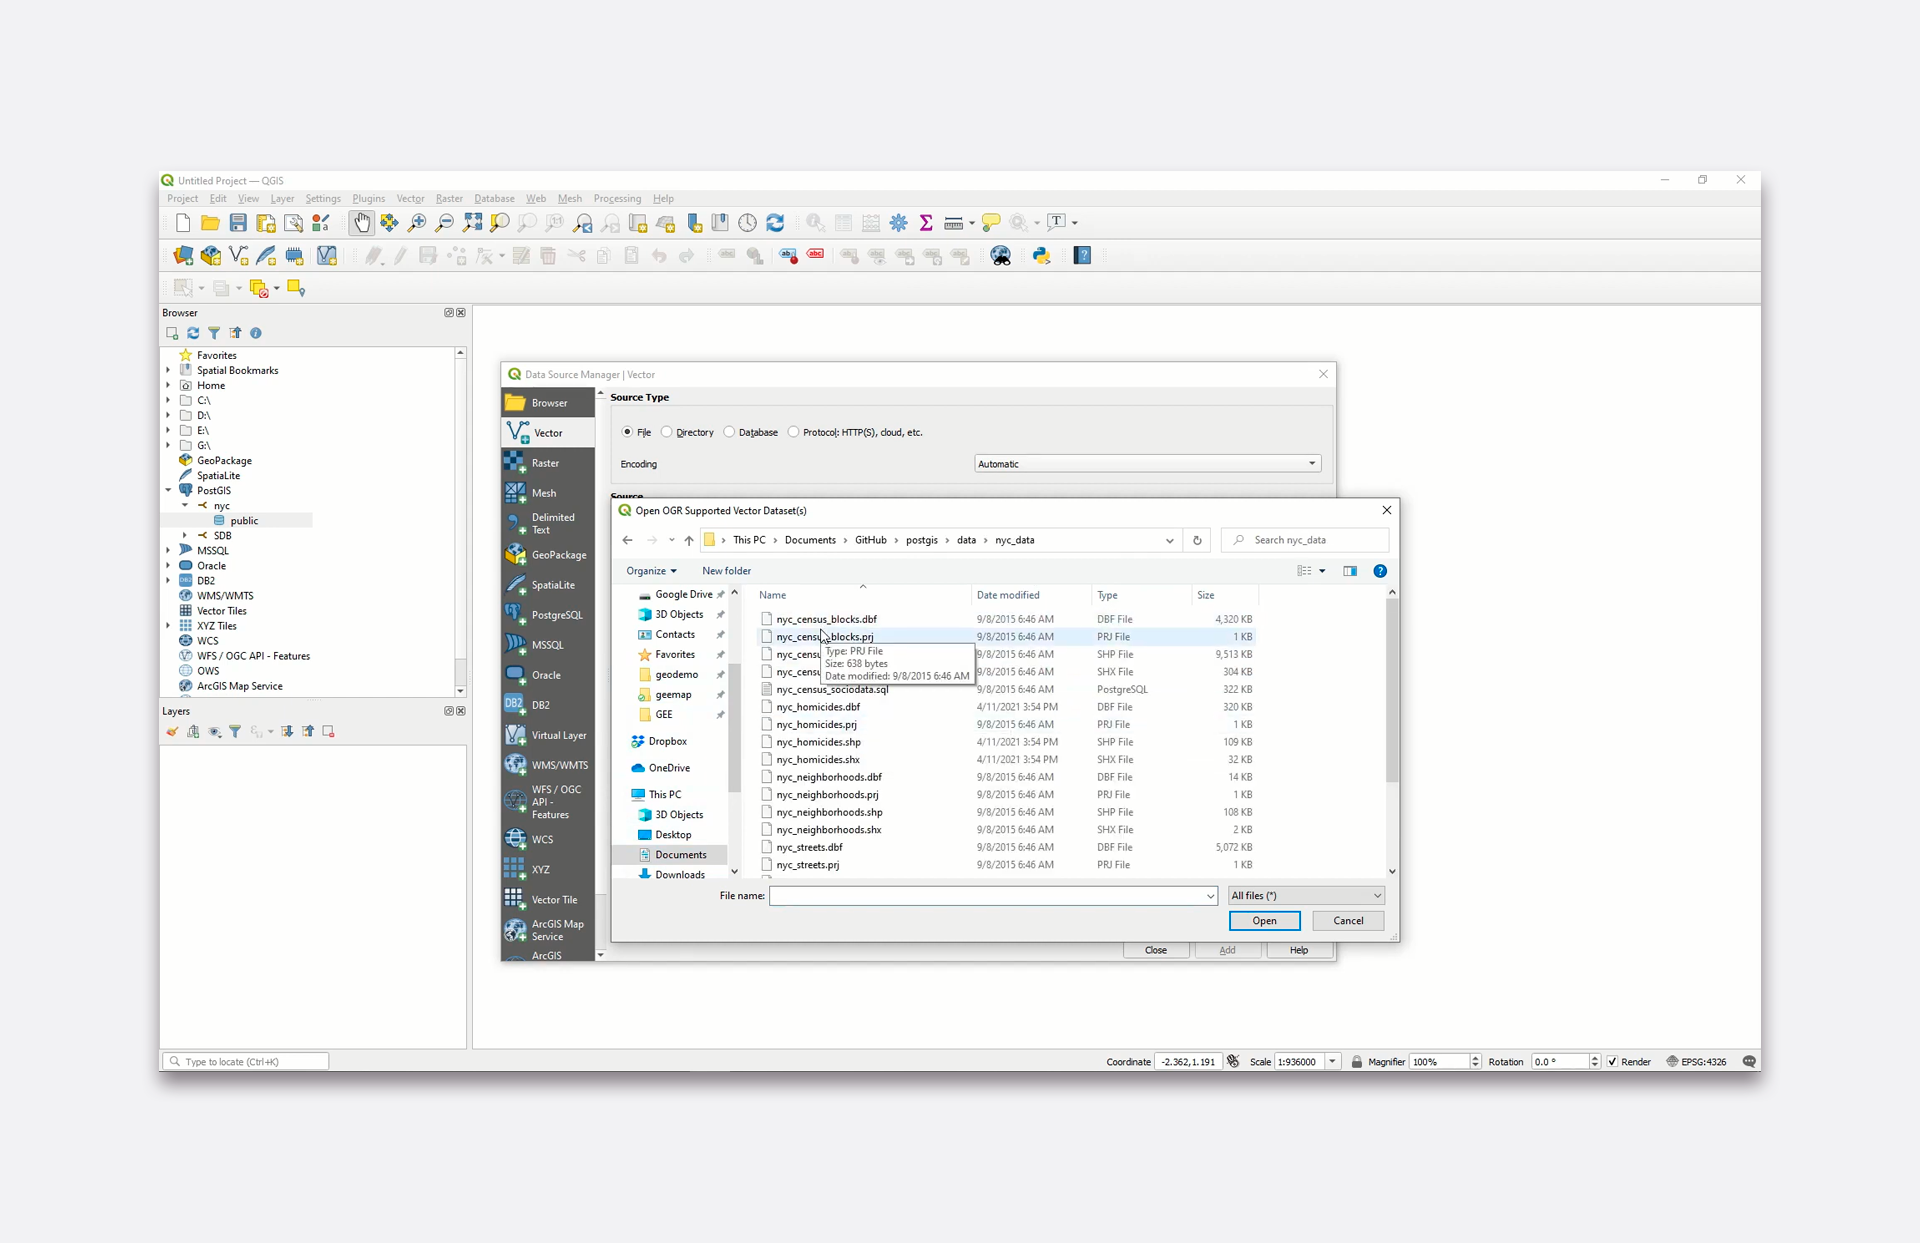The height and width of the screenshot is (1243, 1920).
Task: Select the Database source type radio
Action: click(x=730, y=432)
